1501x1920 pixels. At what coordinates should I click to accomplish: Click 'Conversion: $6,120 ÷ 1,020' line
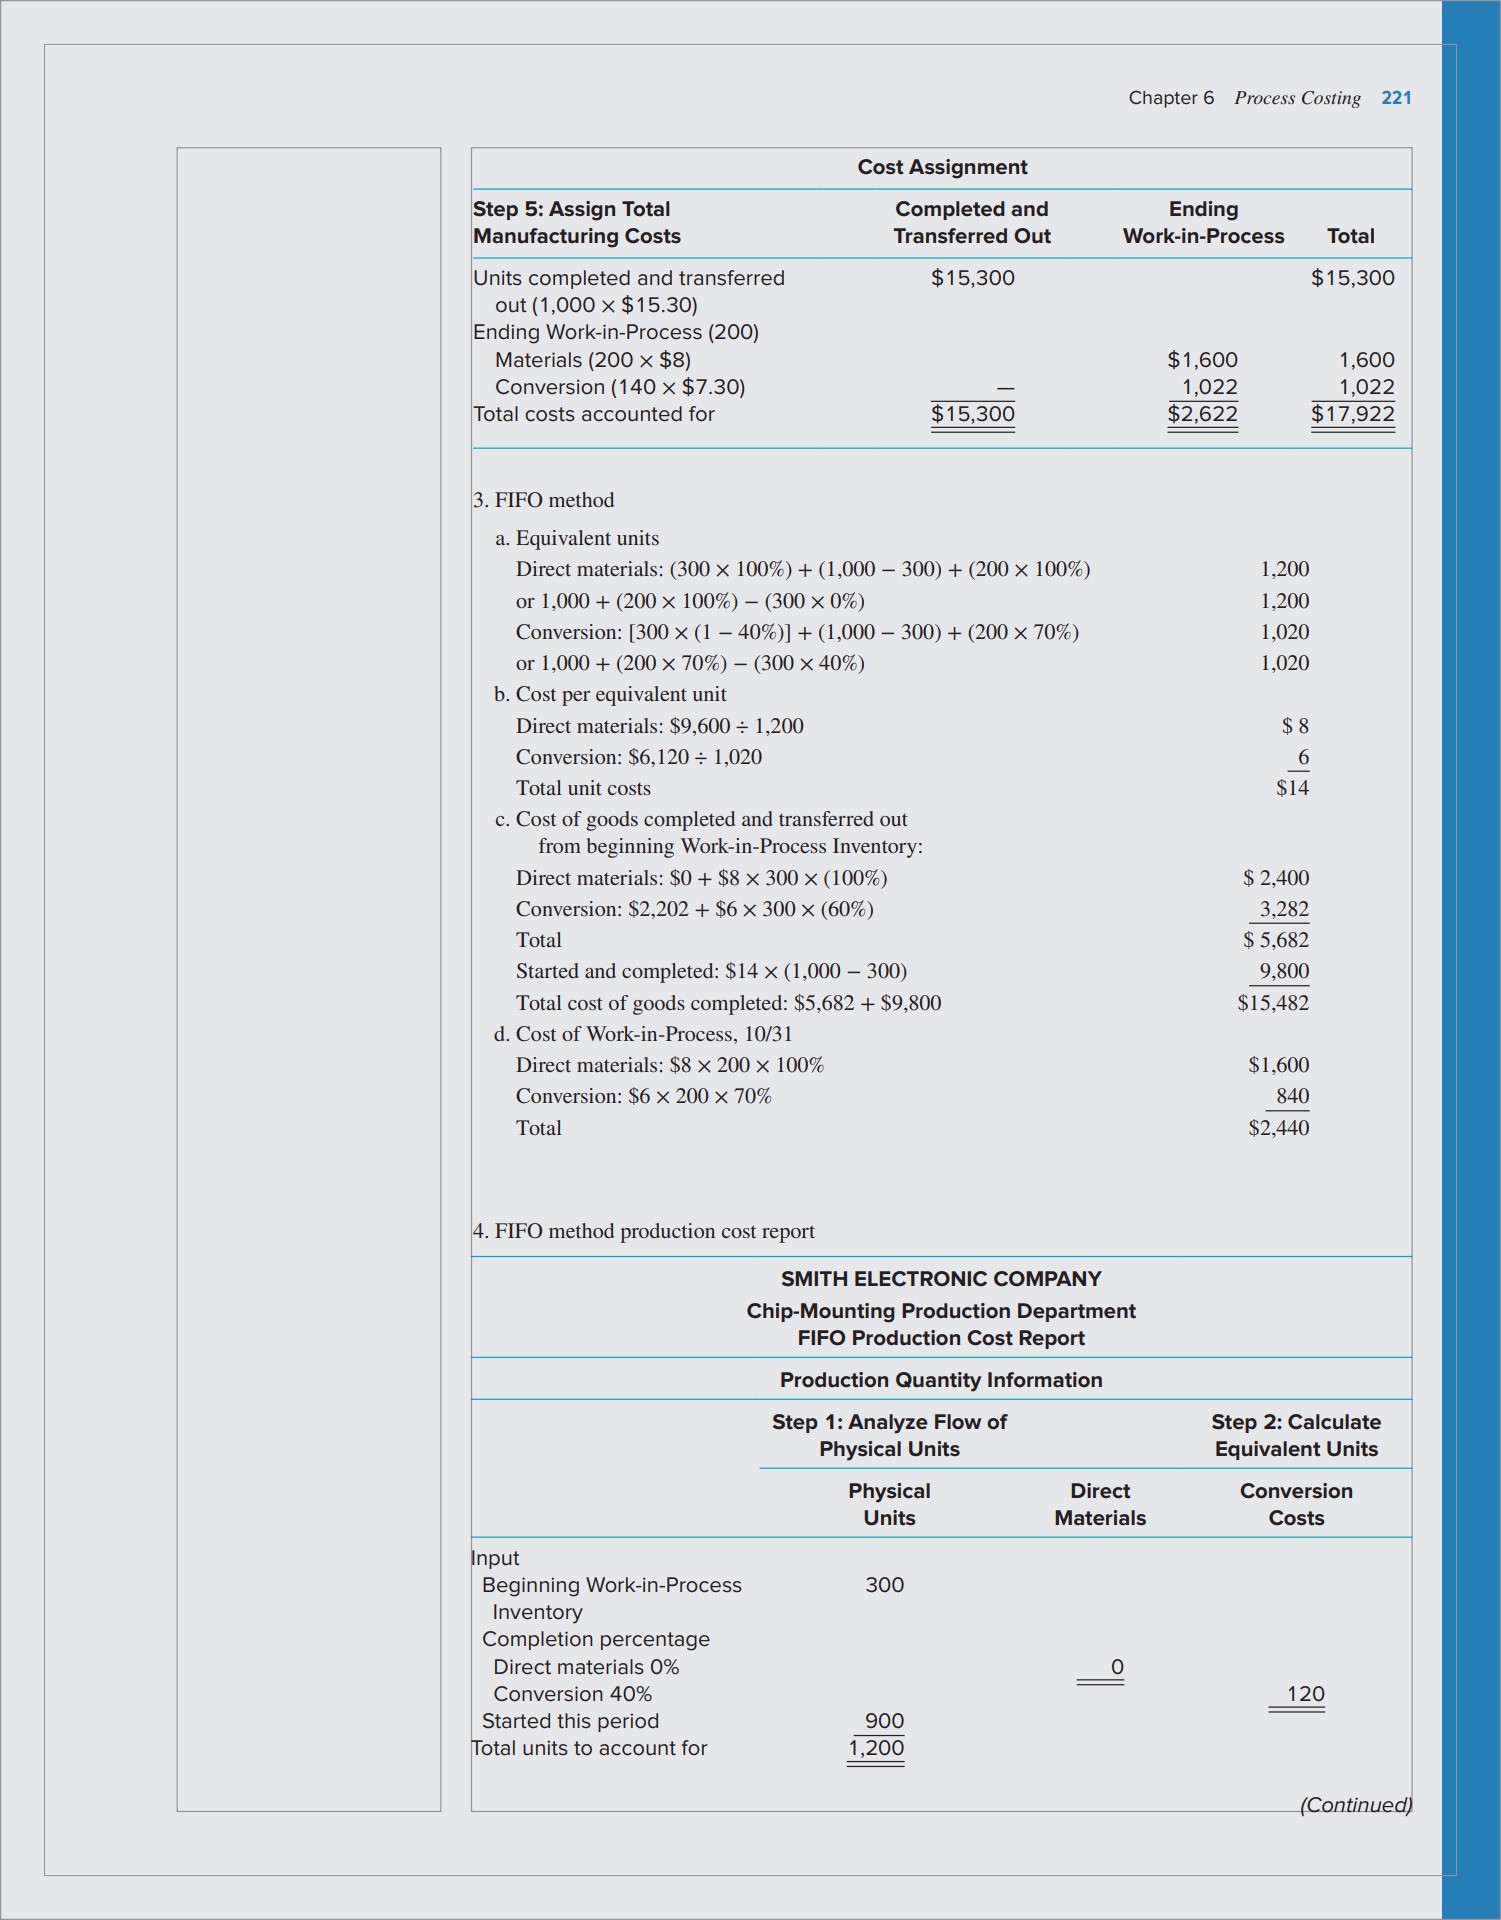click(639, 757)
